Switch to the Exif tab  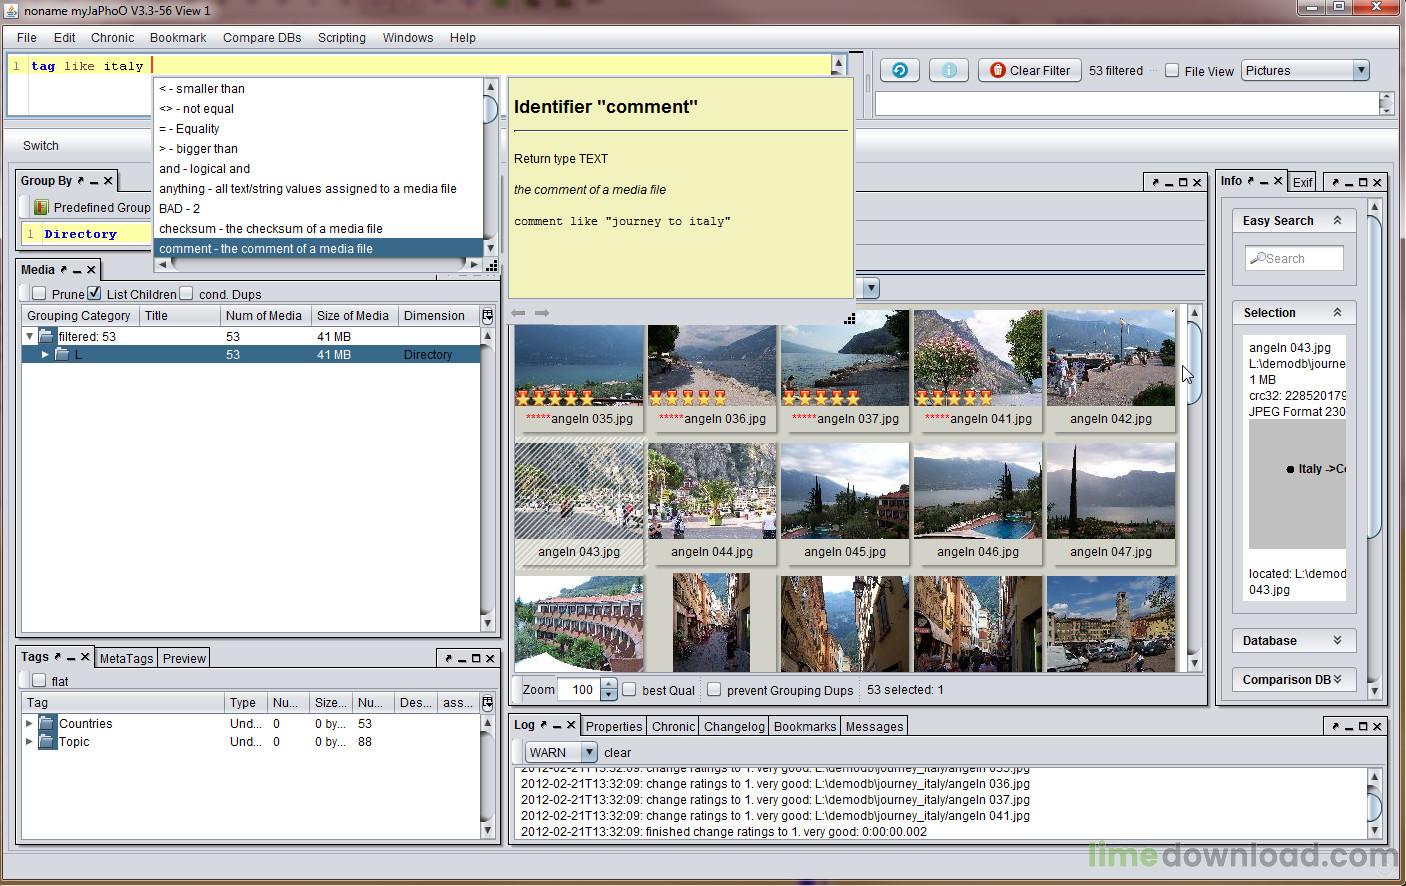point(1302,182)
